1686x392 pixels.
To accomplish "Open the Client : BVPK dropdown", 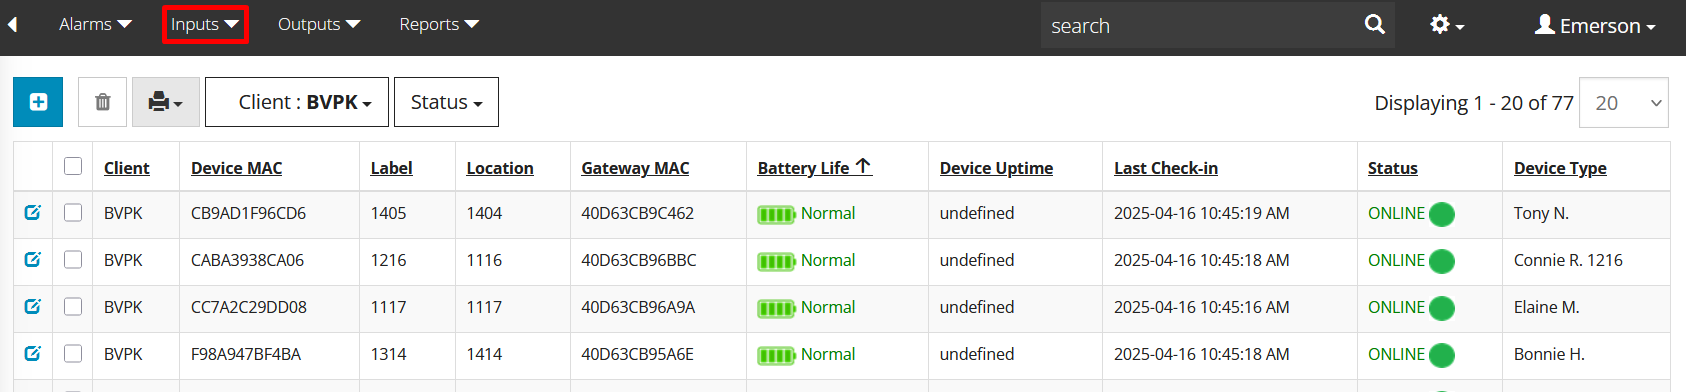I will coord(297,102).
